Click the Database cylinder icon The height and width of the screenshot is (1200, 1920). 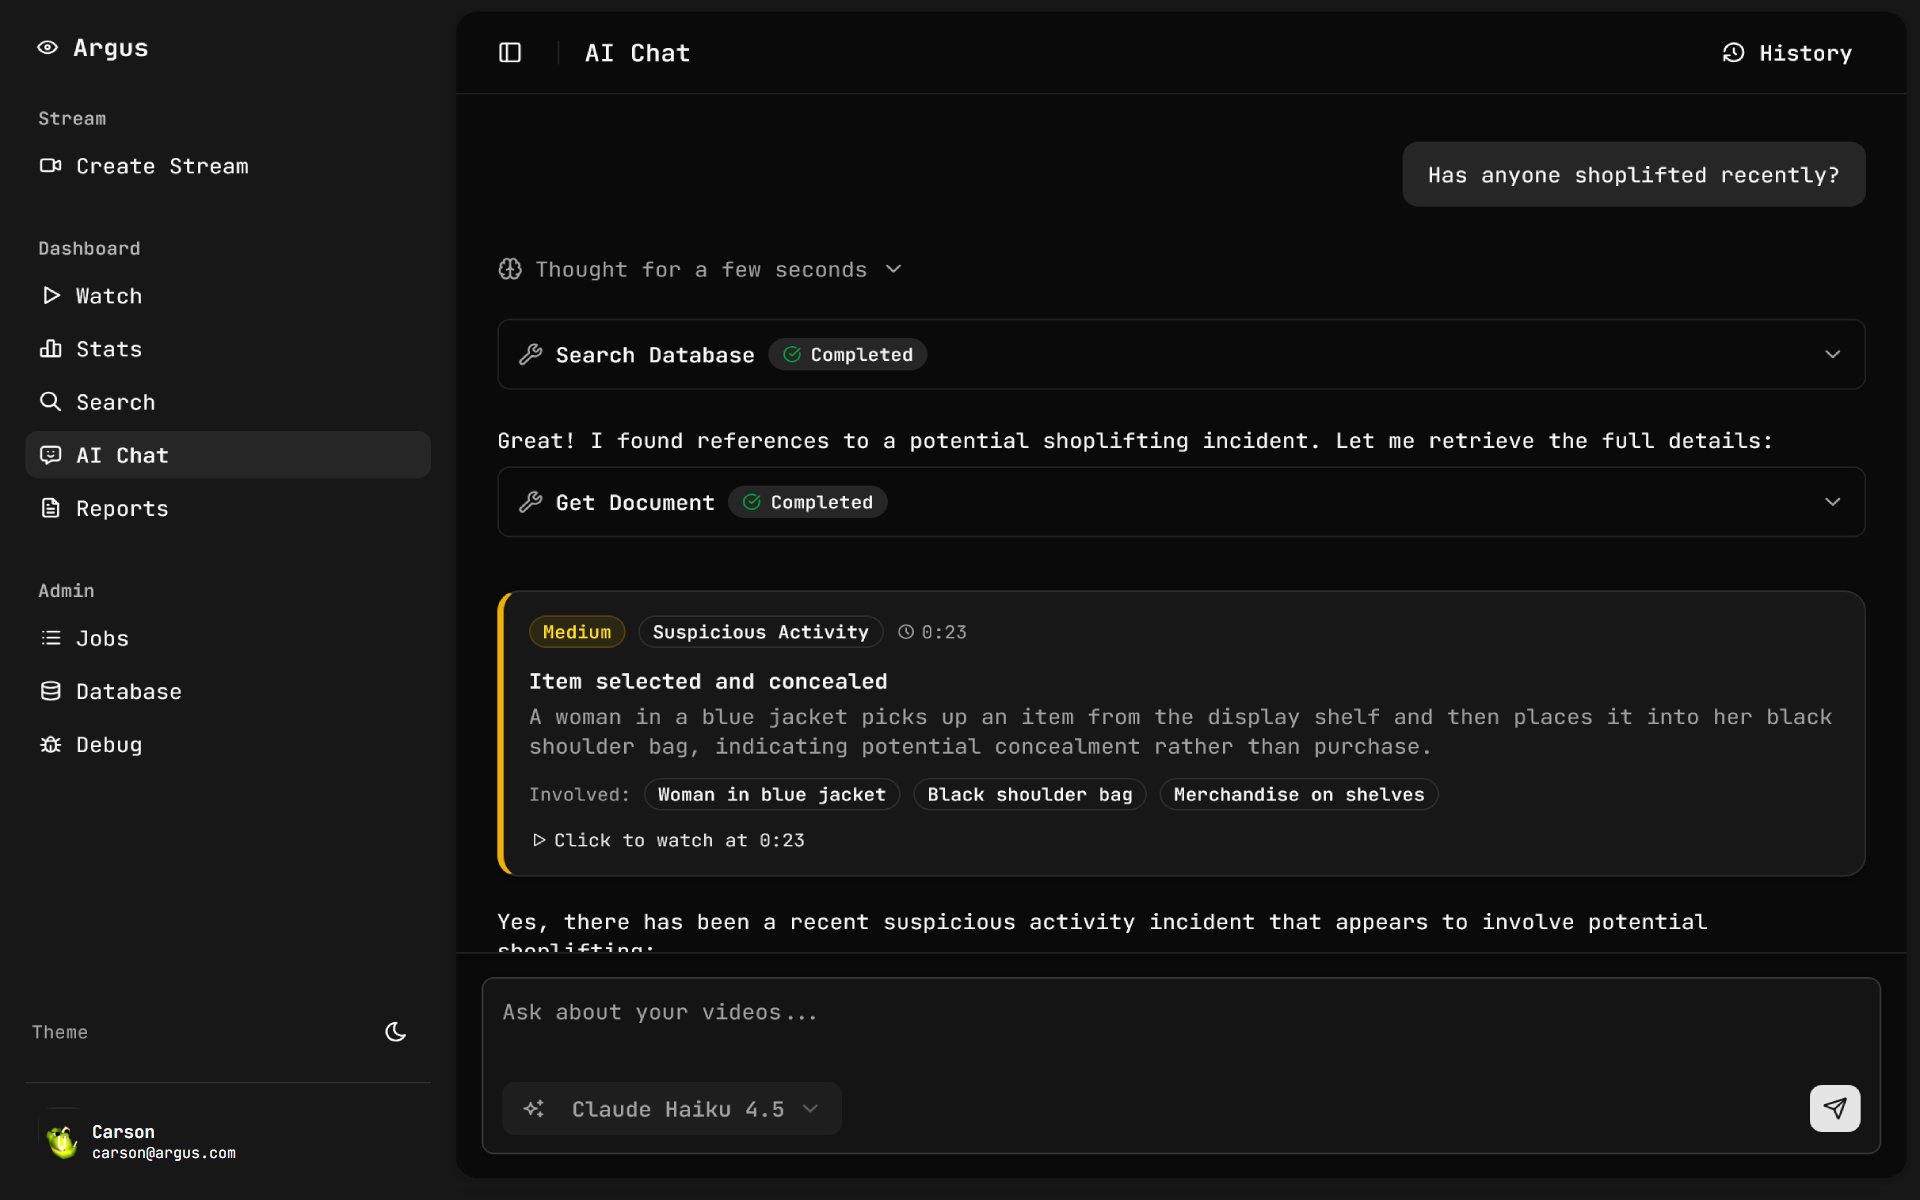[x=50, y=691]
